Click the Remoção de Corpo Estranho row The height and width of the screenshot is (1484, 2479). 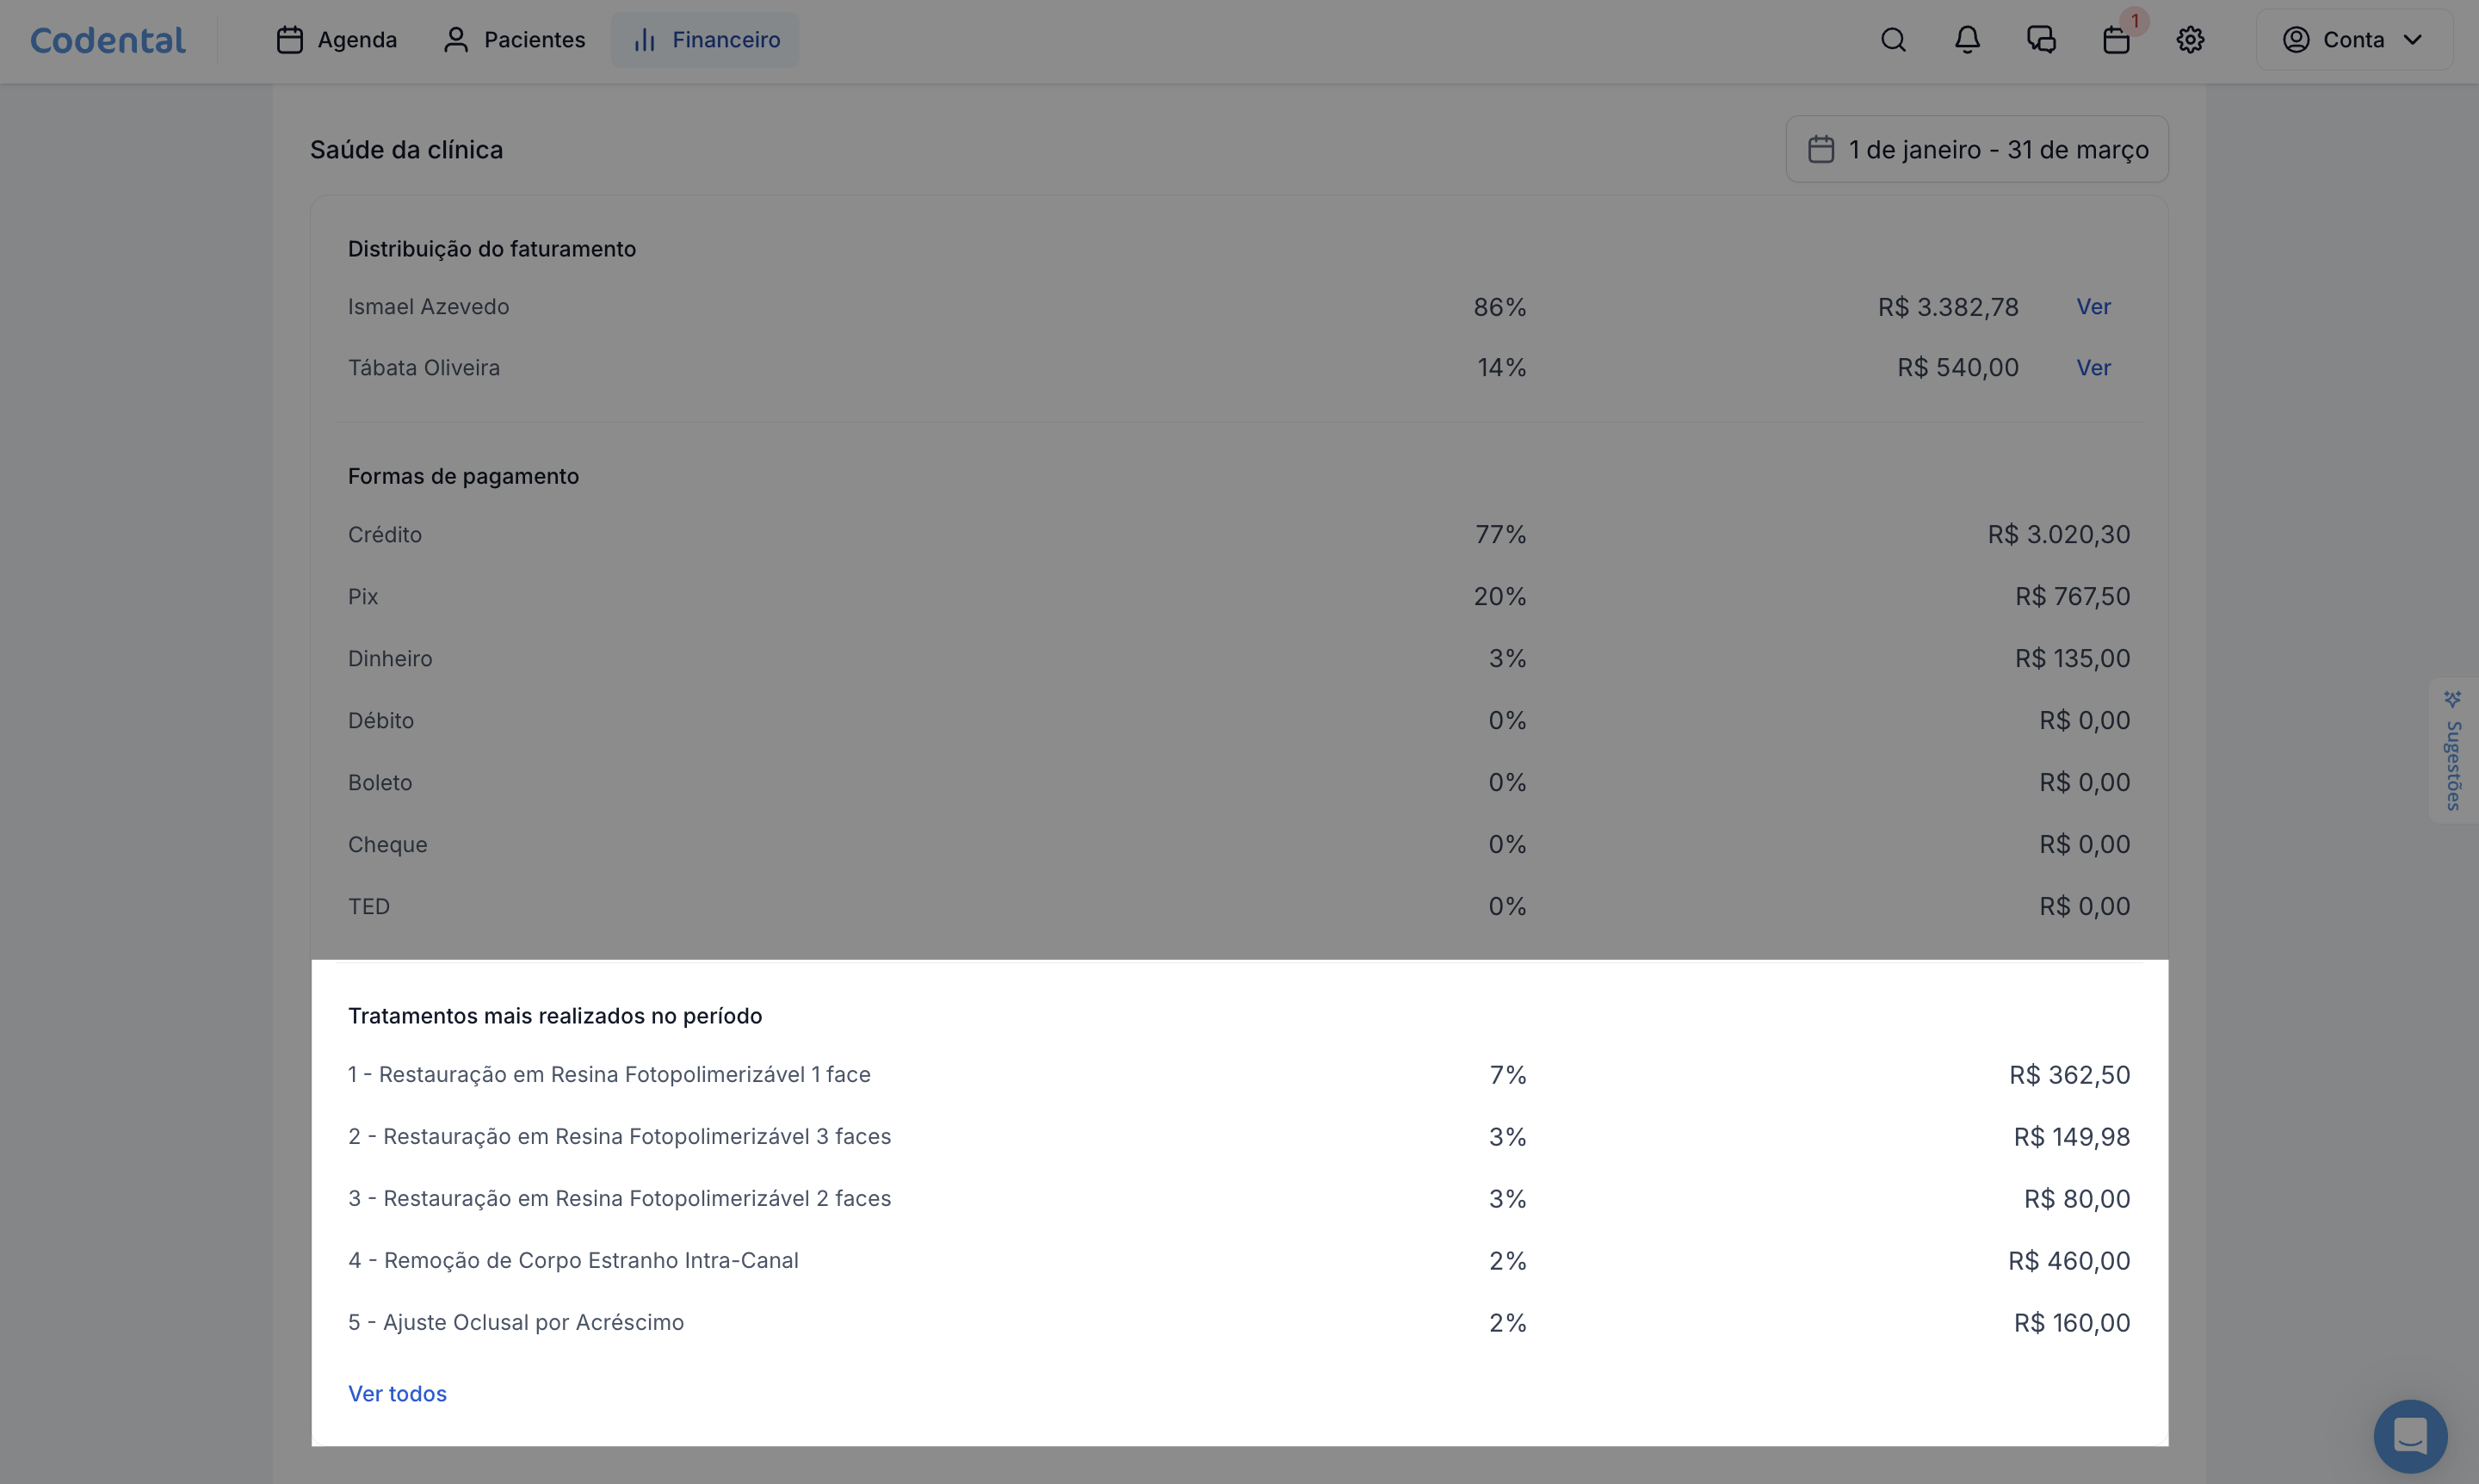click(573, 1260)
